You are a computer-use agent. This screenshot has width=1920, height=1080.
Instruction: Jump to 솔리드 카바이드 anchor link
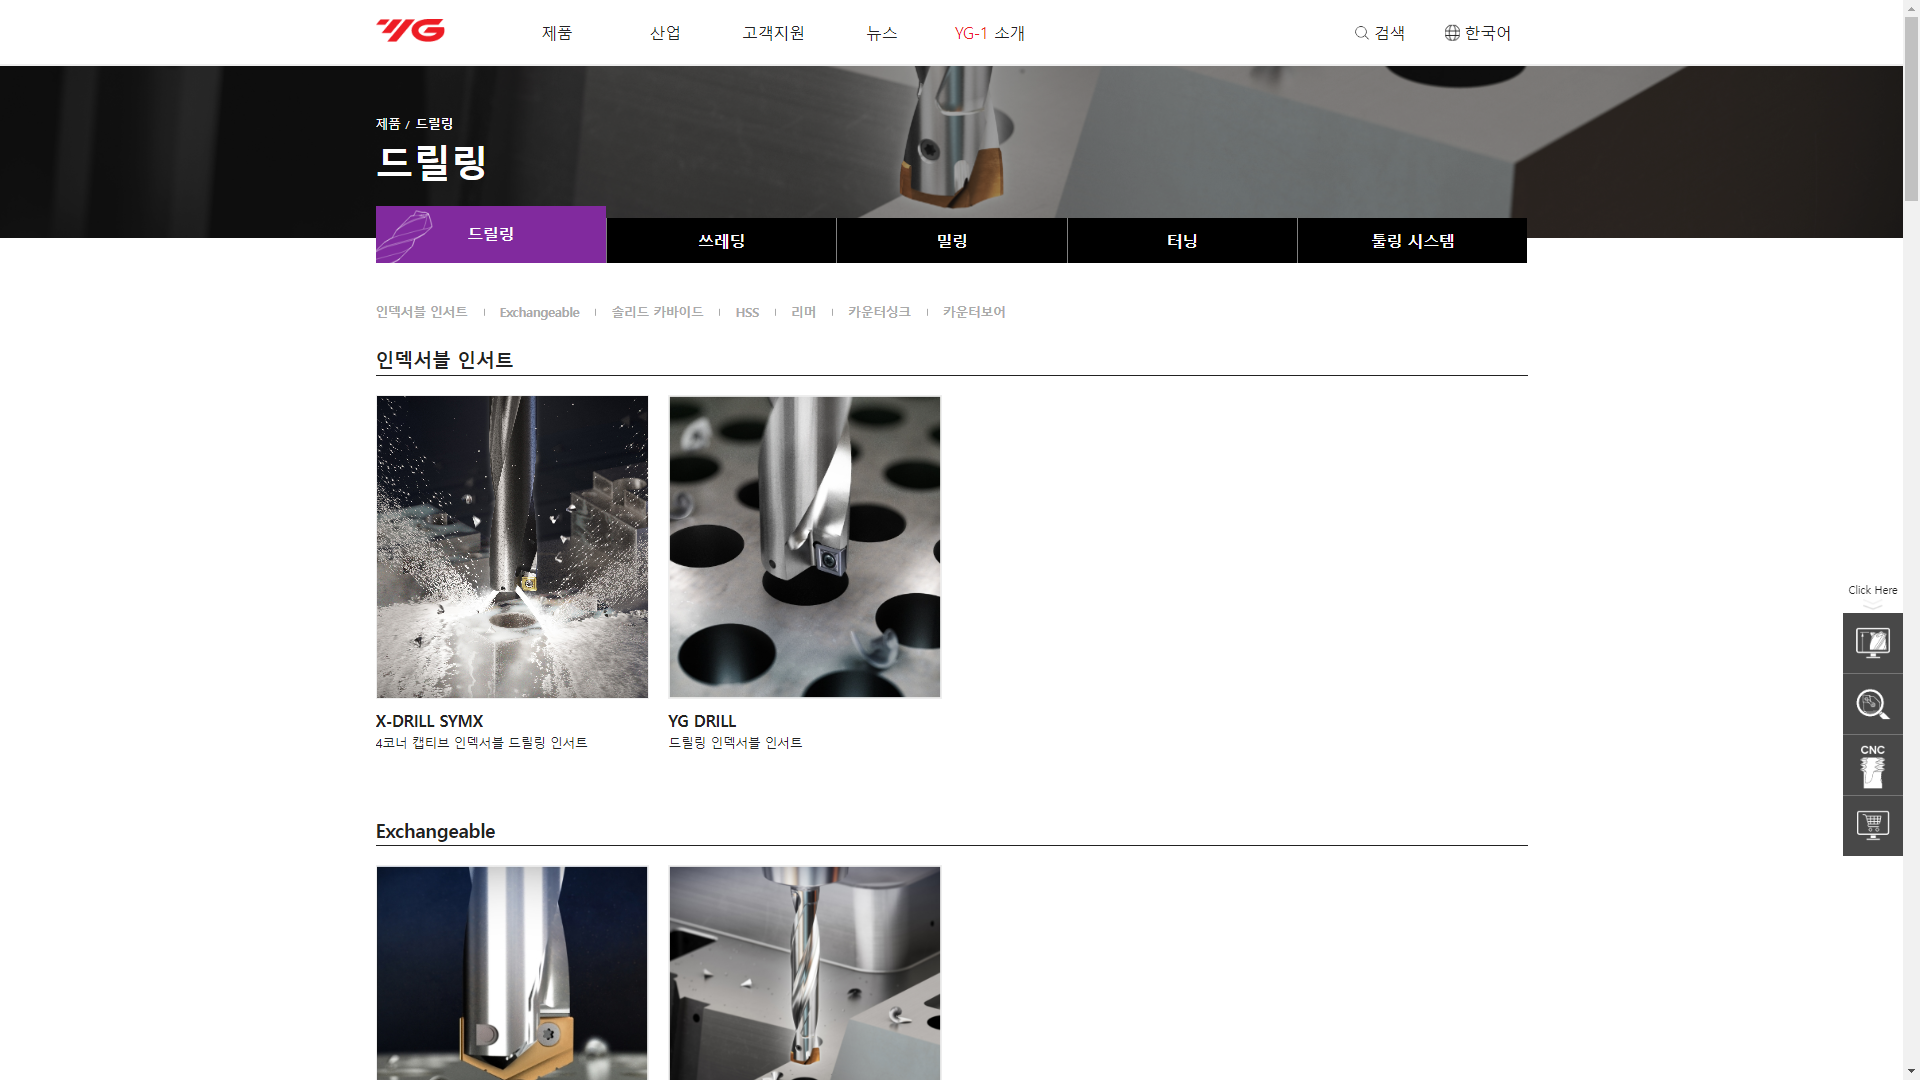point(657,312)
